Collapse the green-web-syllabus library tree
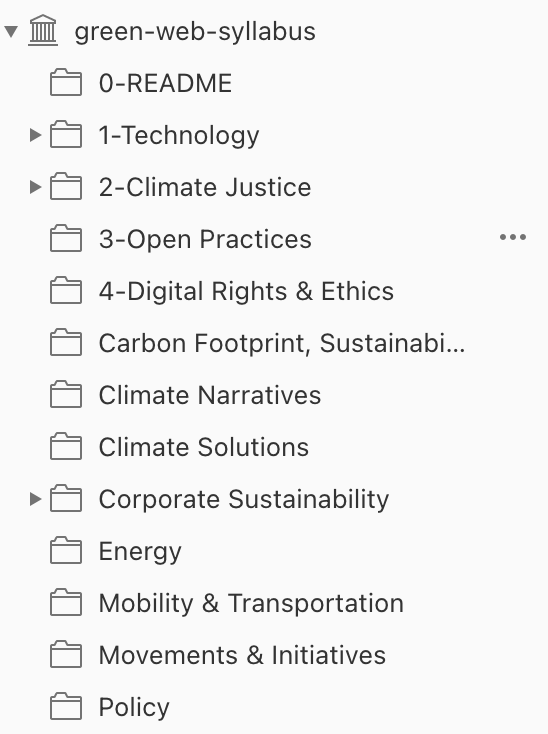Image resolution: width=548 pixels, height=734 pixels. [x=11, y=31]
